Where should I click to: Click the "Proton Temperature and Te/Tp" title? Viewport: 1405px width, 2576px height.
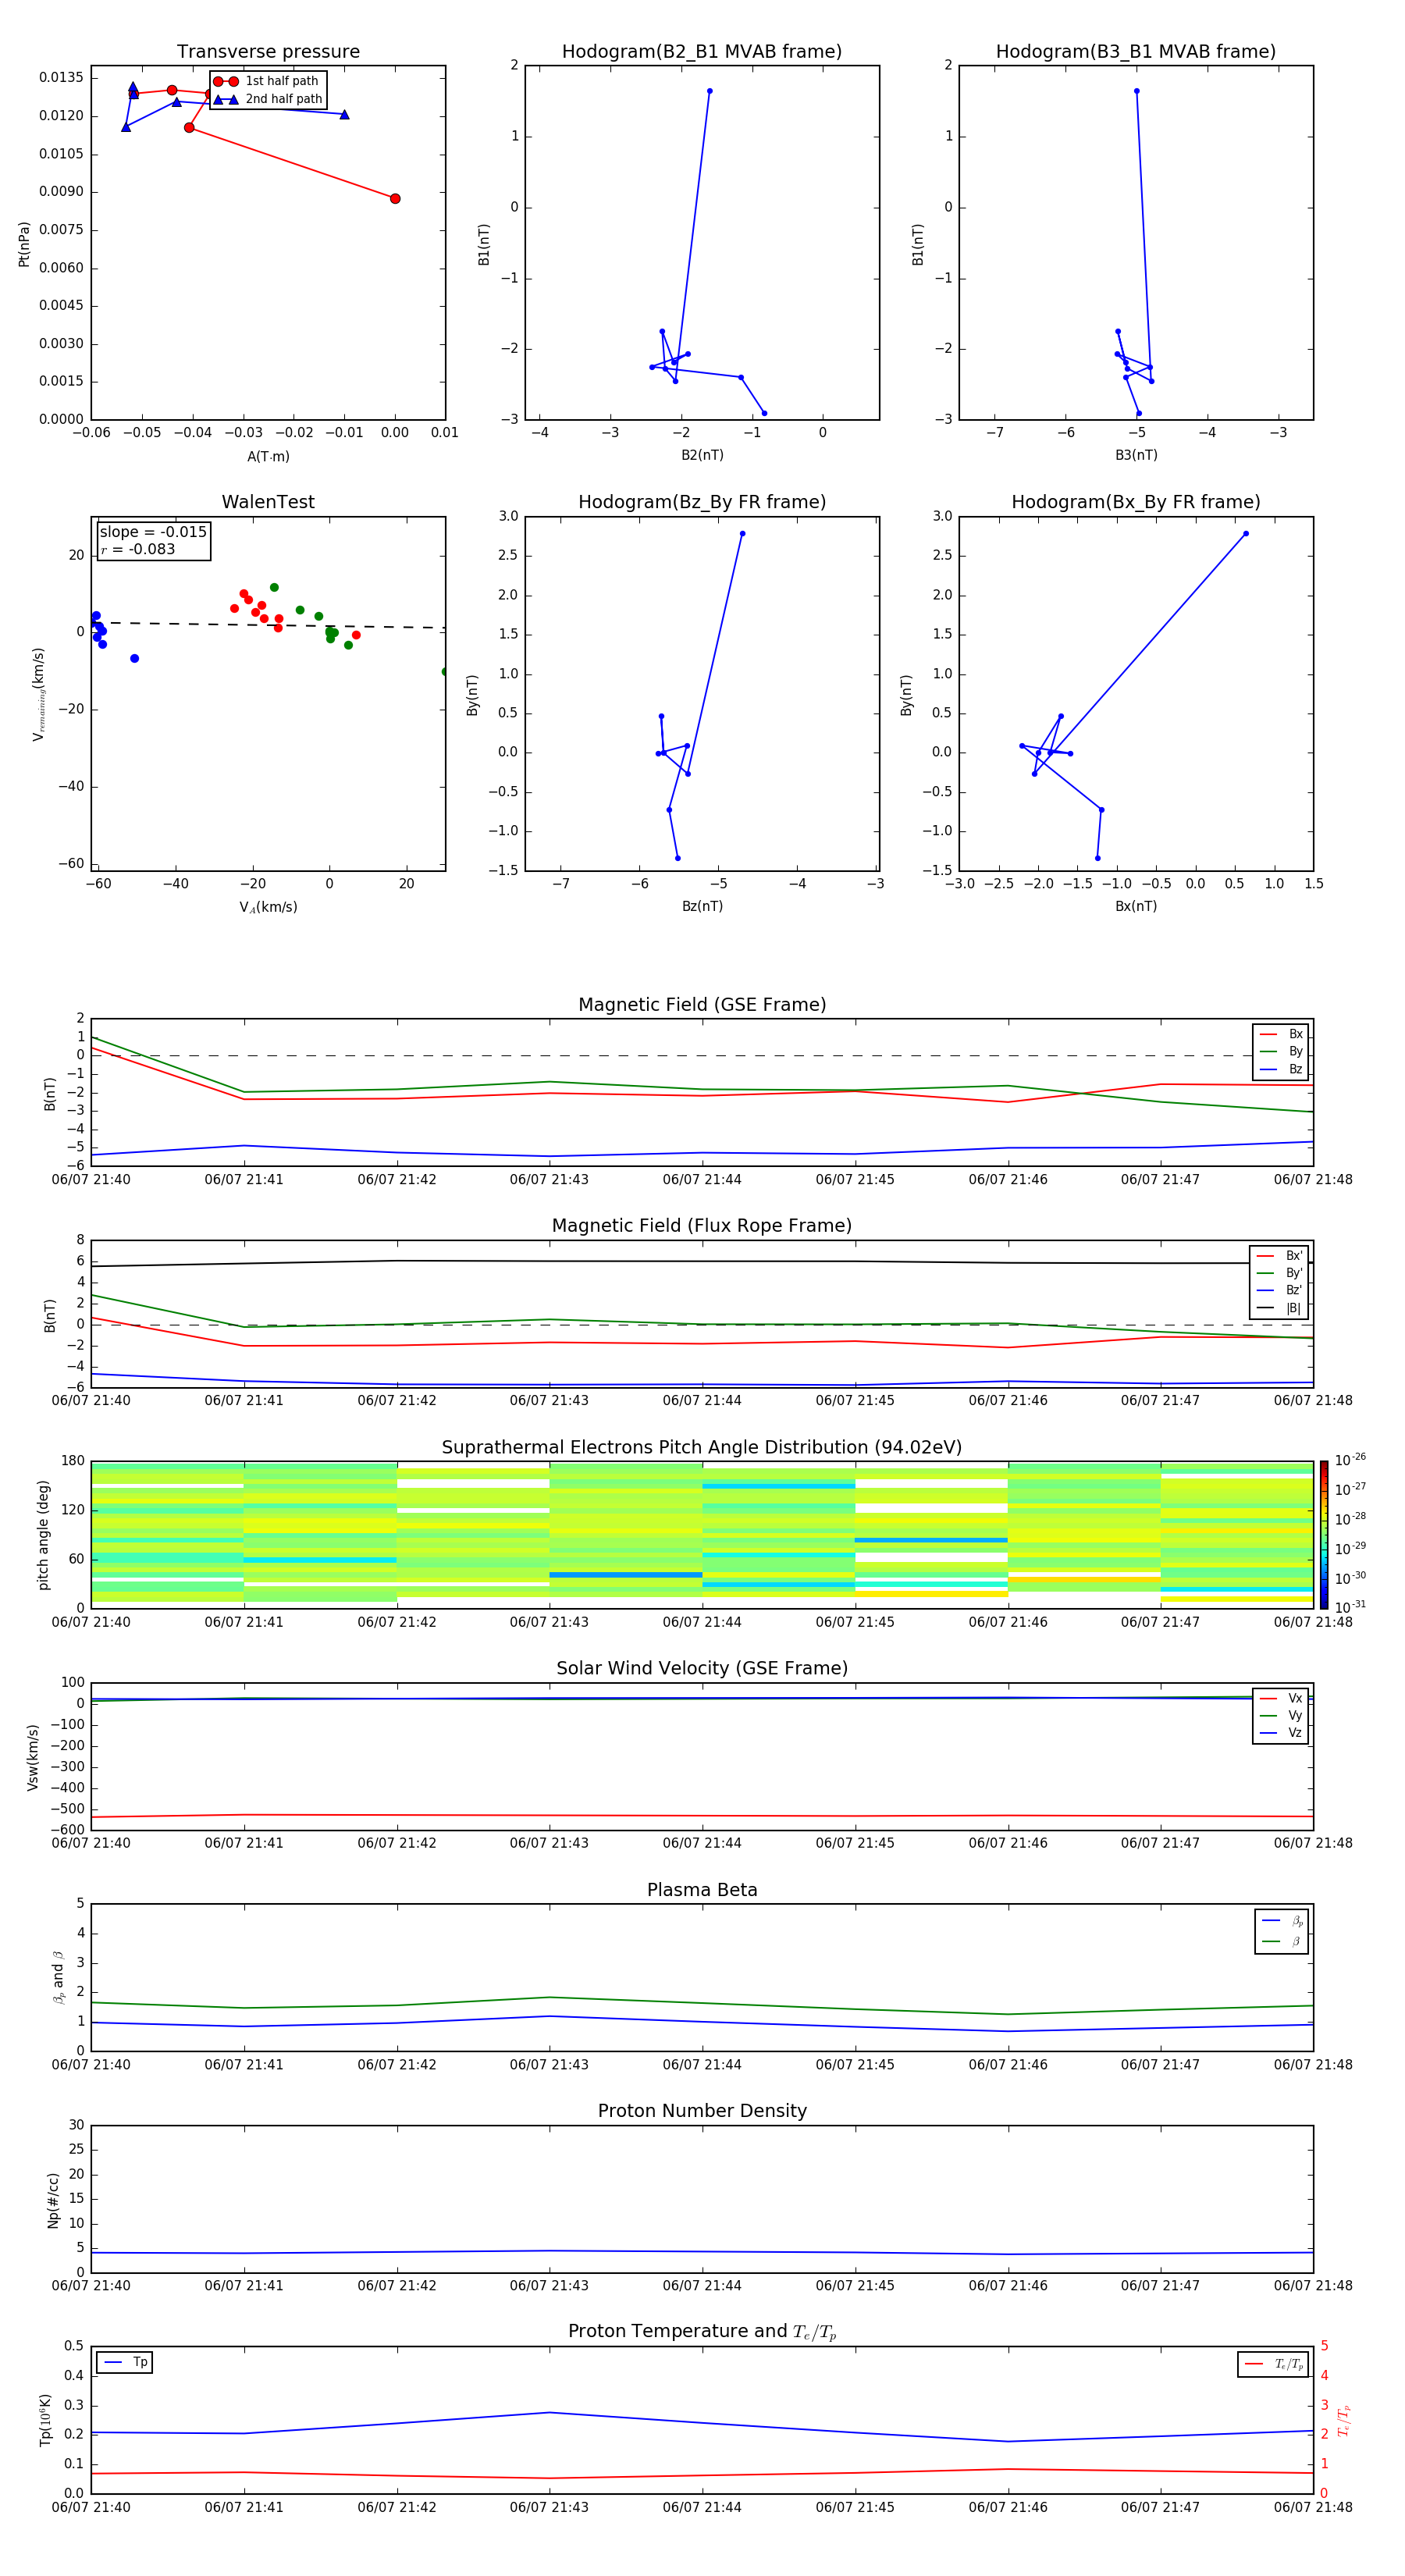coord(702,2332)
